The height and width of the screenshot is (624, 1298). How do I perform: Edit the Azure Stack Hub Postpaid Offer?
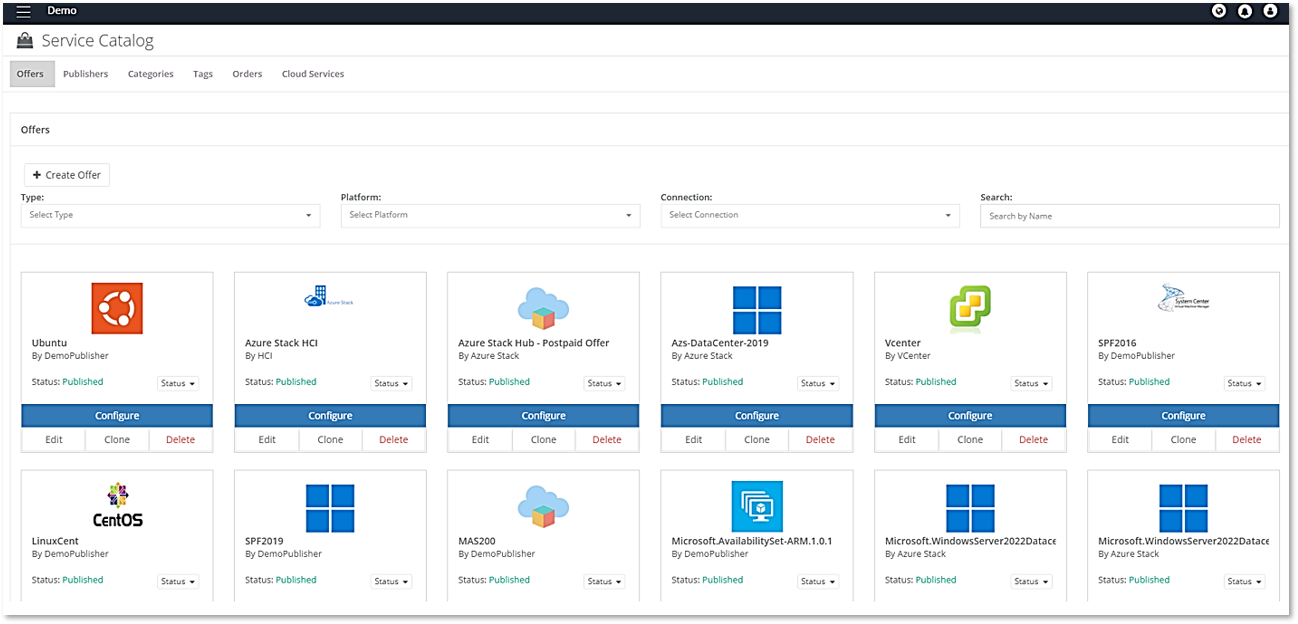click(480, 440)
